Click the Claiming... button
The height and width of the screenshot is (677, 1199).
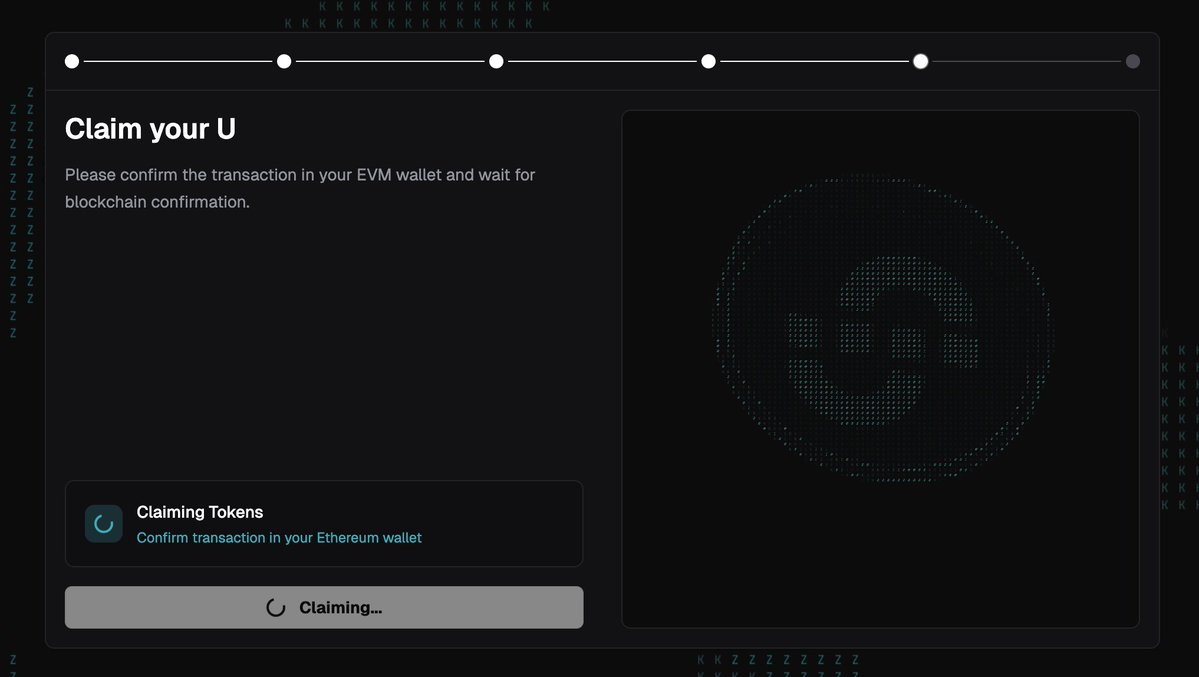coord(323,607)
